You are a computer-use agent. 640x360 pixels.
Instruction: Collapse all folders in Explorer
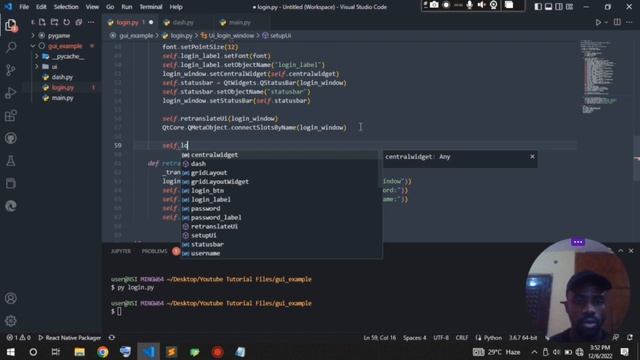click(x=78, y=22)
